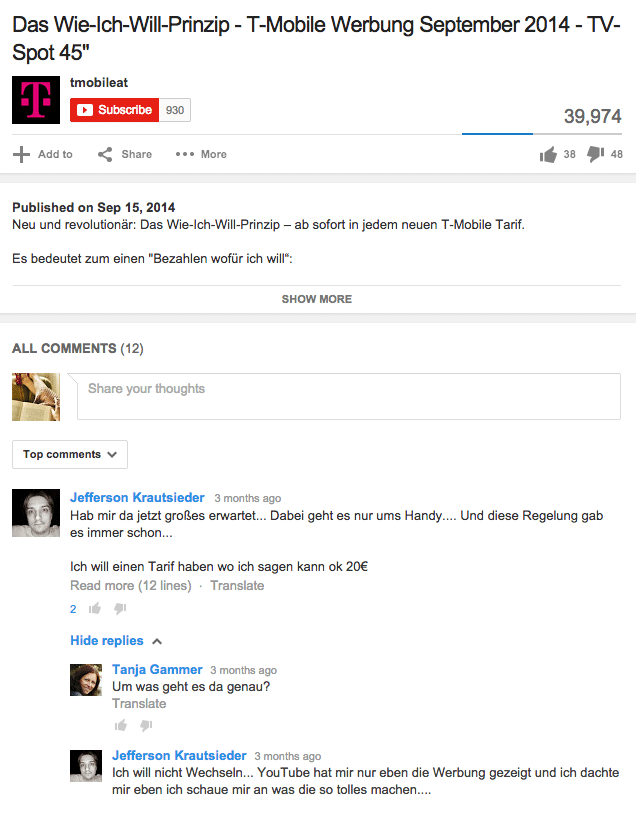Open Jefferson Krautsieder's profile from top comment

pos(137,498)
